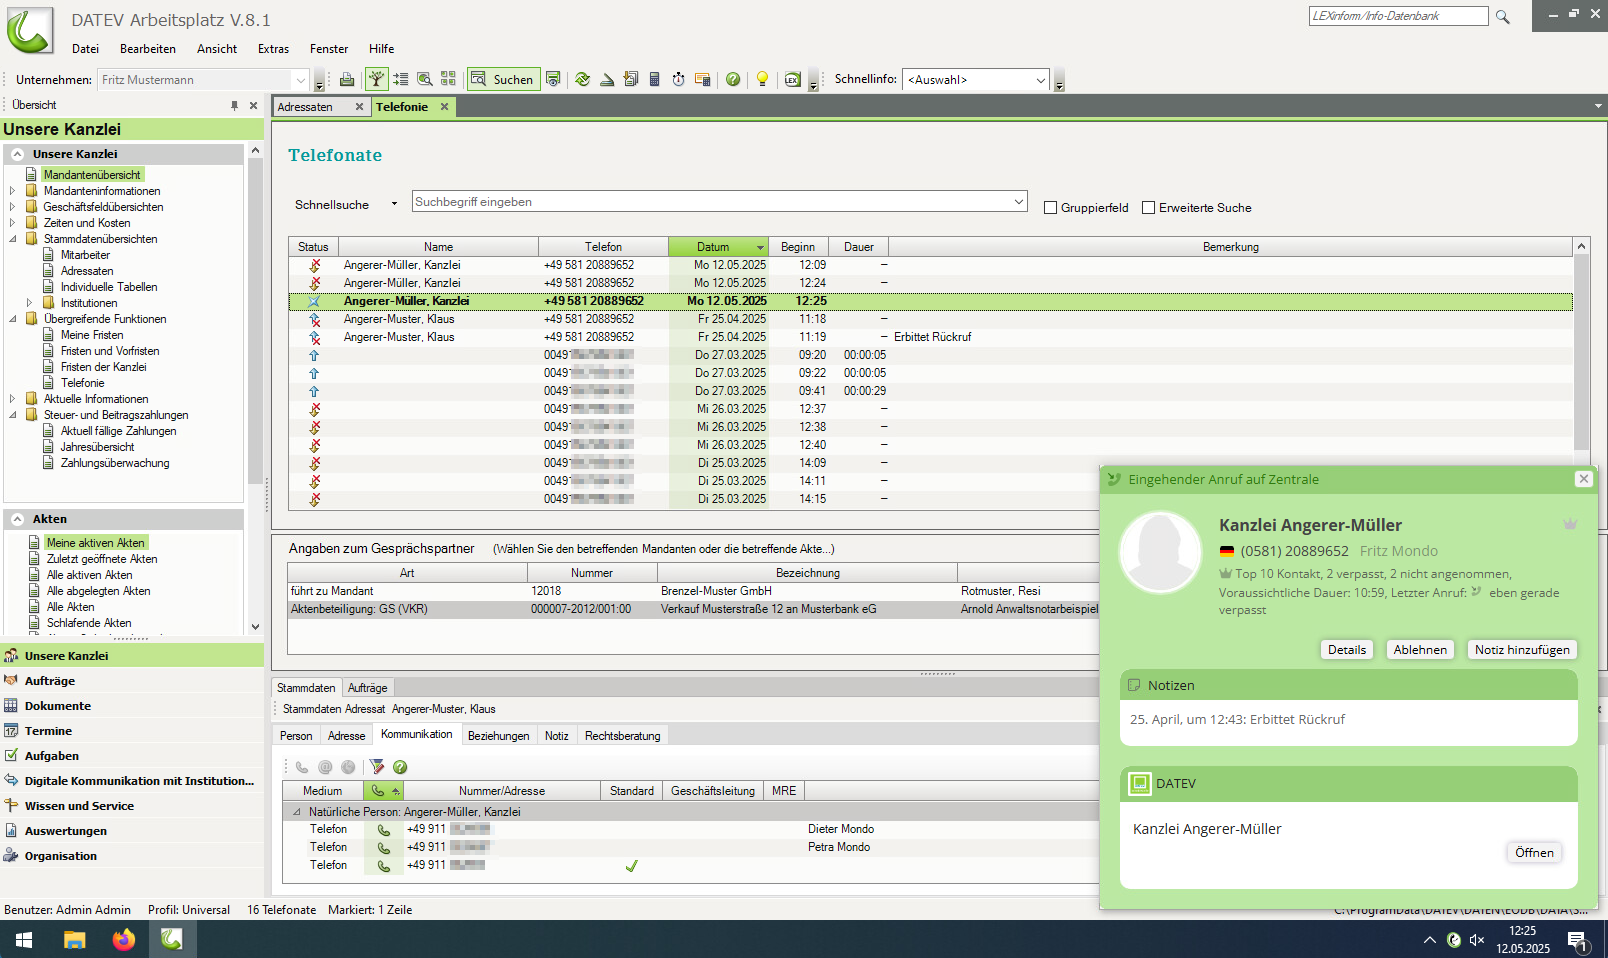Enable the Erweiterte Suche checkbox
Screen dimensions: 1608x958
click(1148, 207)
